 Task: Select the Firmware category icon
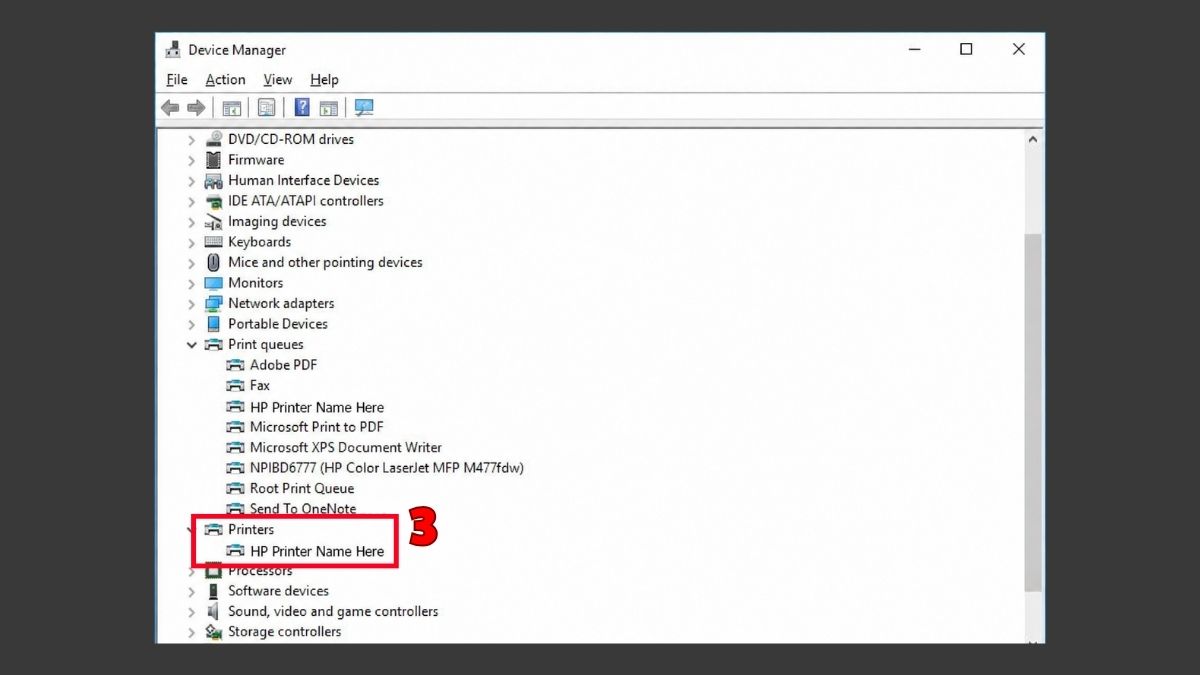[x=213, y=160]
